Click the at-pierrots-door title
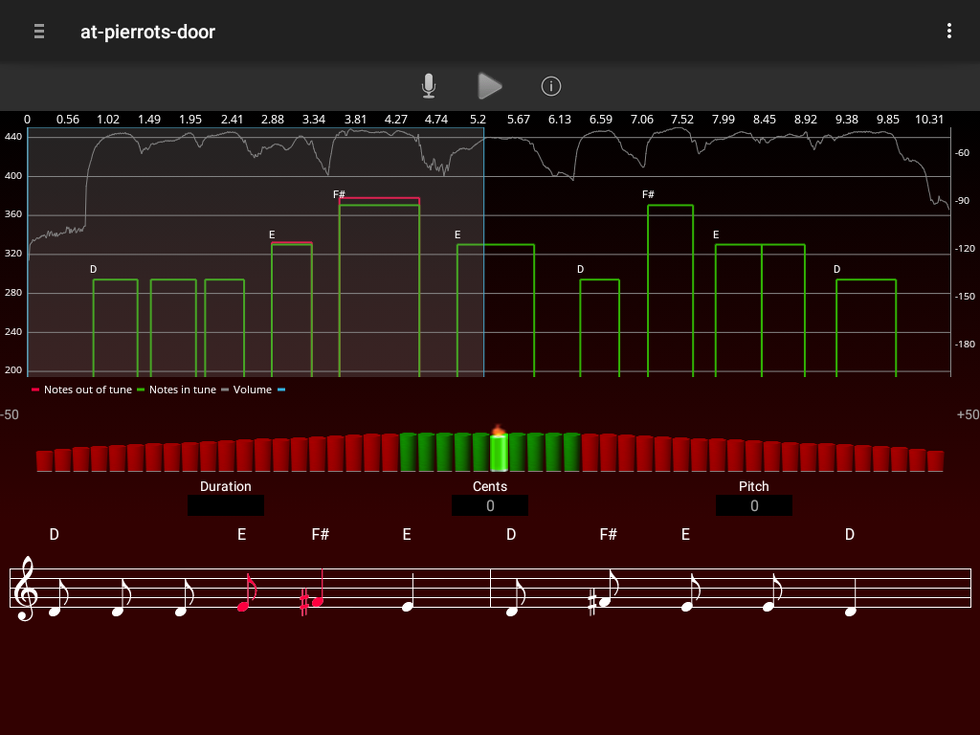Image resolution: width=980 pixels, height=735 pixels. [x=148, y=32]
